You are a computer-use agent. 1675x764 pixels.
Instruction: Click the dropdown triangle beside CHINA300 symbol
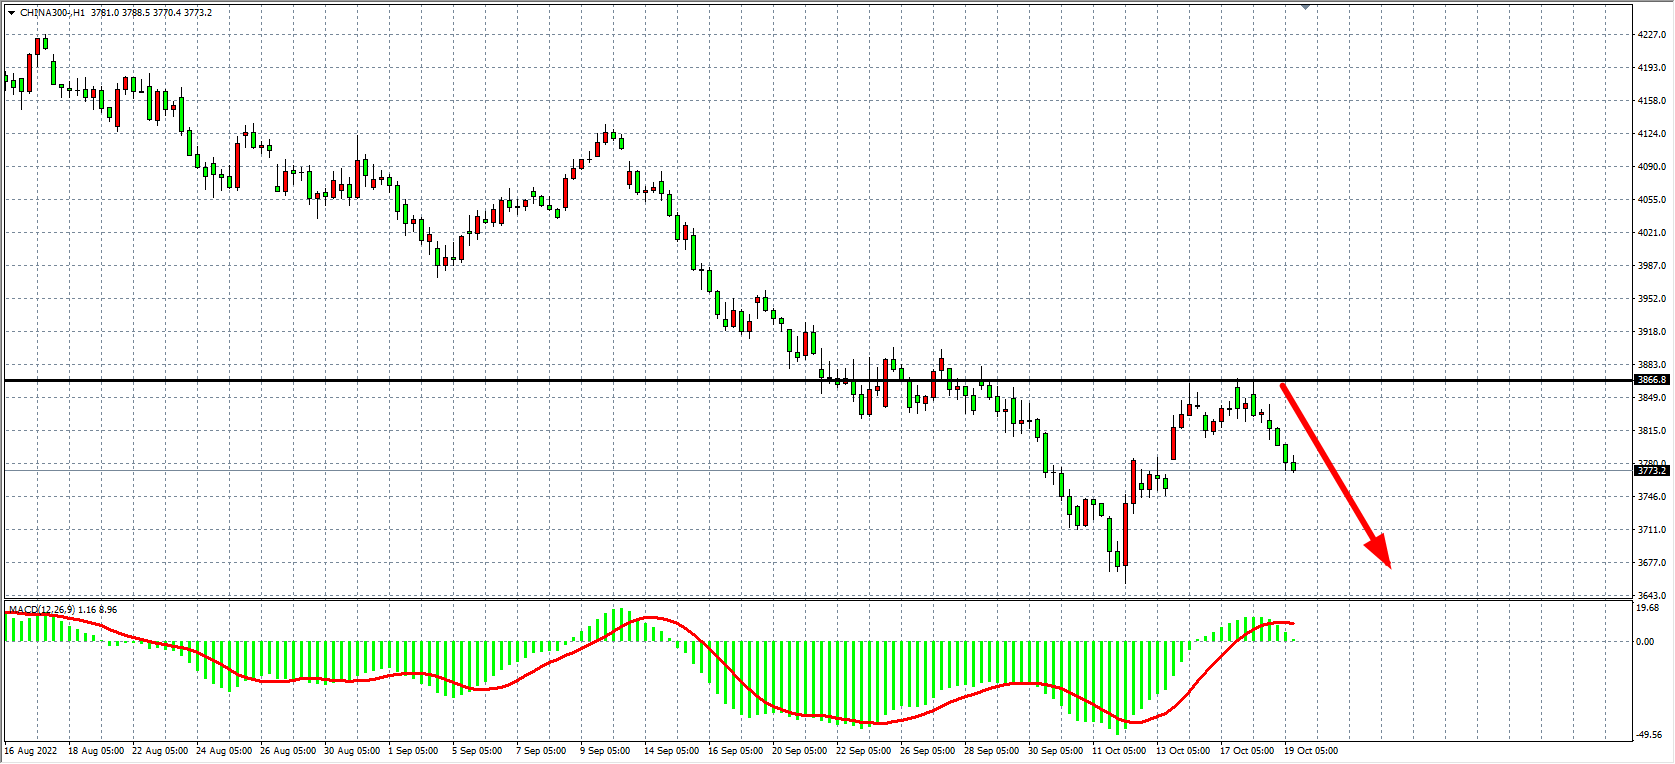(11, 13)
